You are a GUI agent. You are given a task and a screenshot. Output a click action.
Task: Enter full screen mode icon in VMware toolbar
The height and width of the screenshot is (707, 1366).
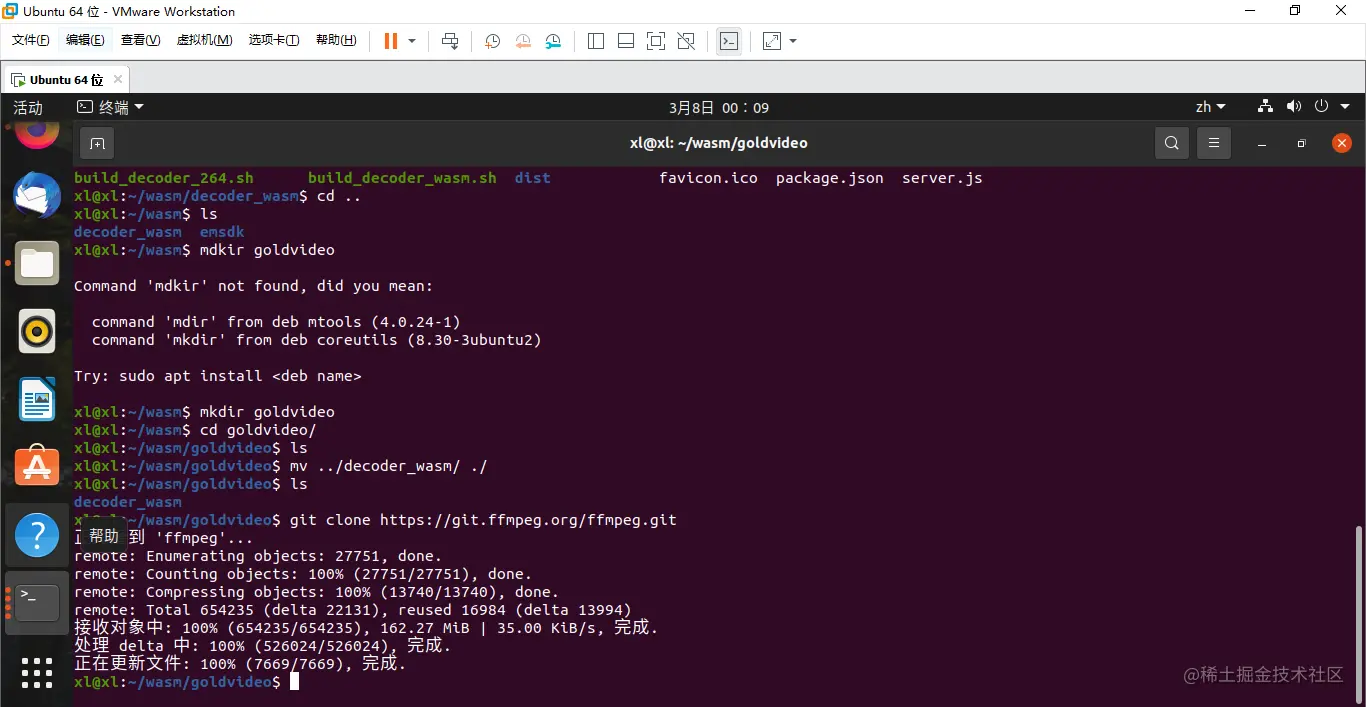[656, 41]
